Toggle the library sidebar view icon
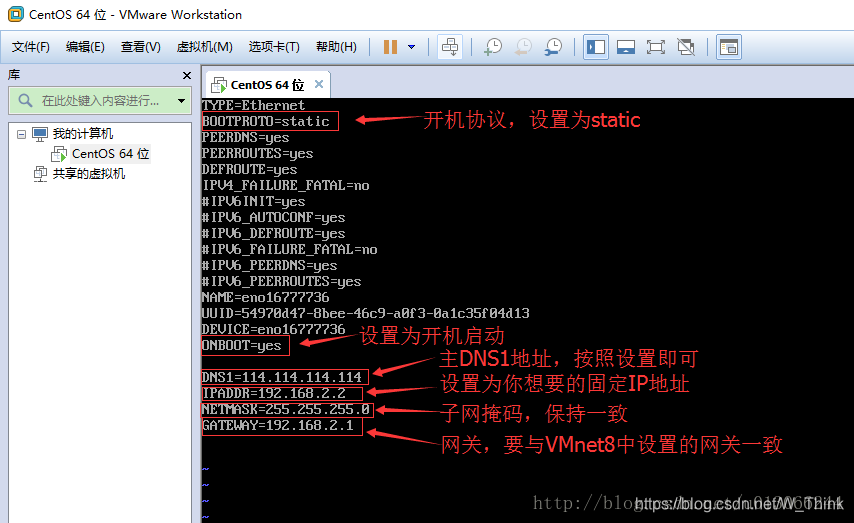Screen dimensions: 854x523 click(x=596, y=47)
